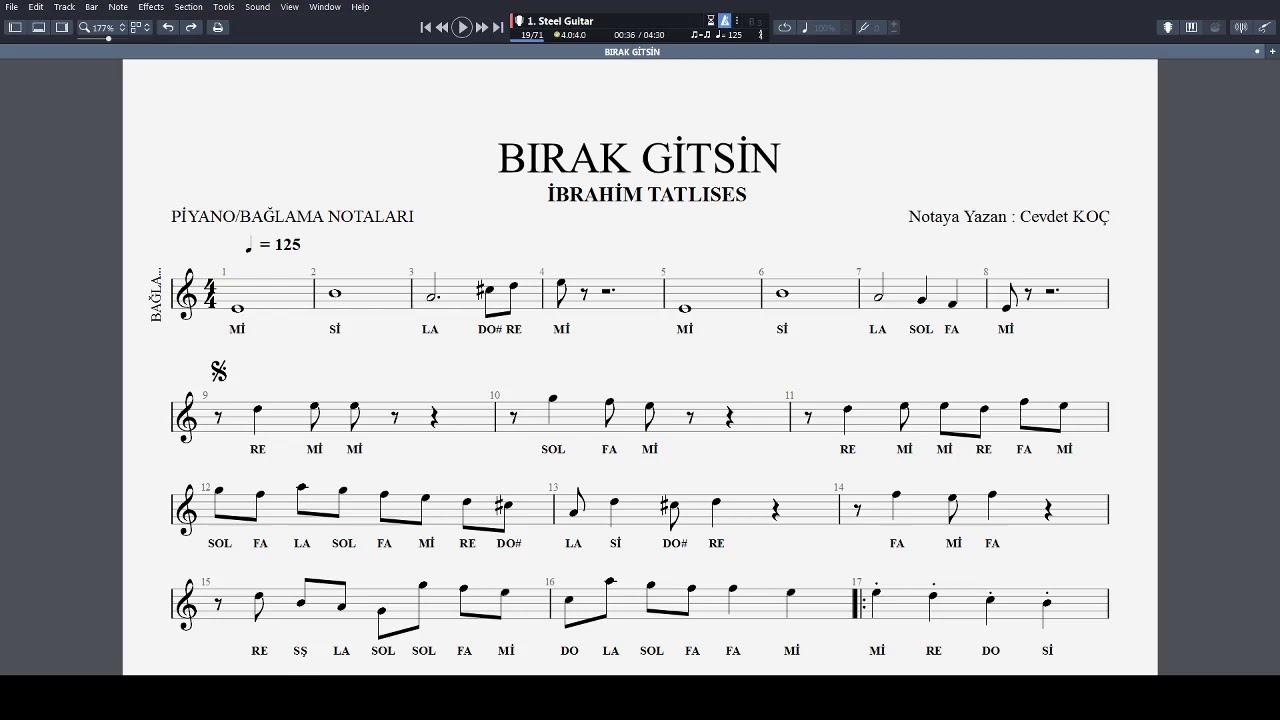
Task: Open the Note menu
Action: pyautogui.click(x=118, y=7)
